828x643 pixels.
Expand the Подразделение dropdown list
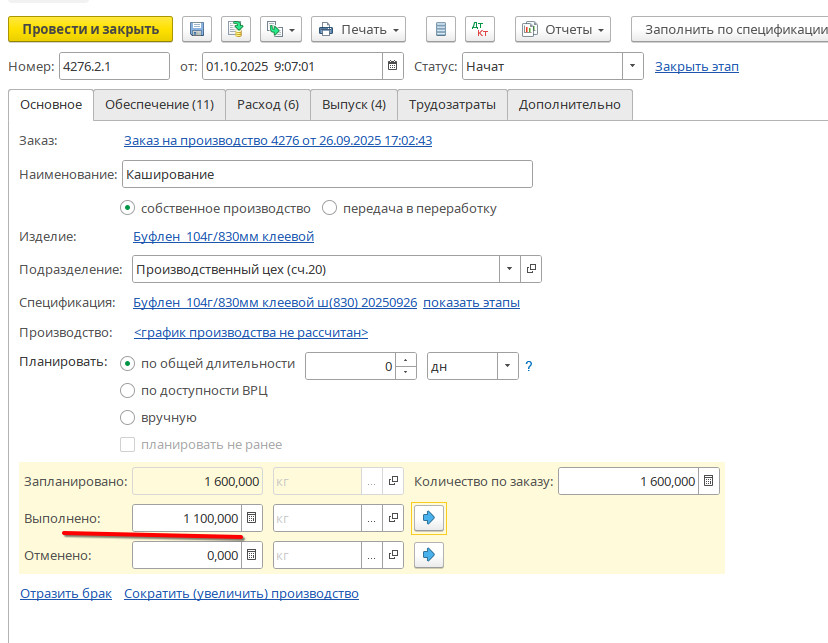[x=510, y=269]
